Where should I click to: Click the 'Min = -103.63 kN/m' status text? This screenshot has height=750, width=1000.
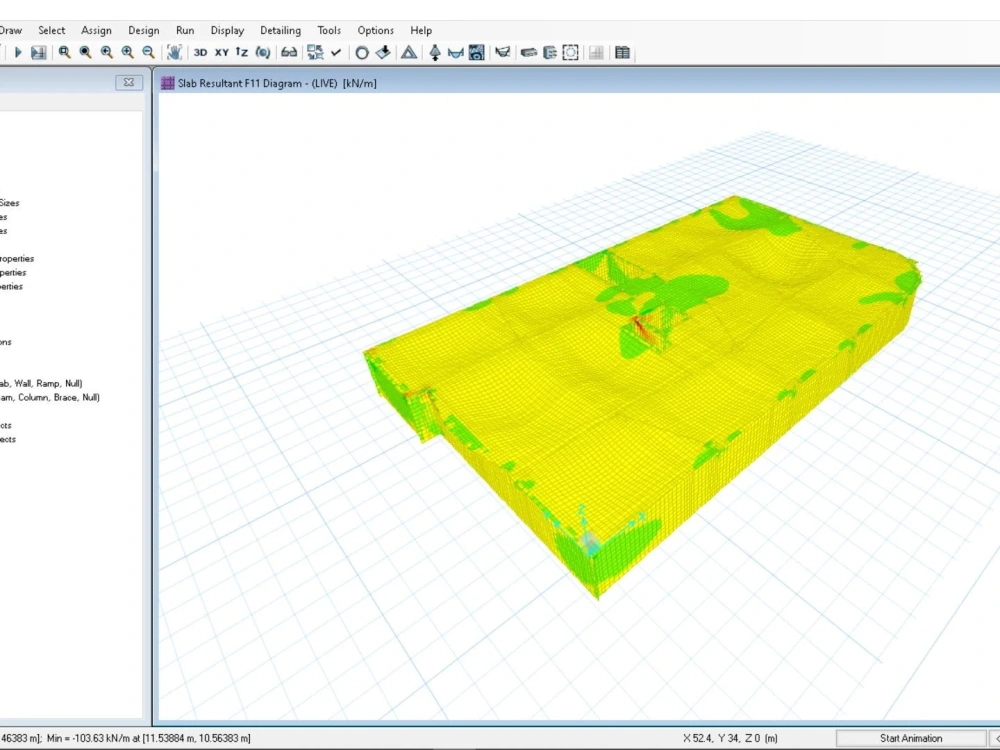pos(89,738)
